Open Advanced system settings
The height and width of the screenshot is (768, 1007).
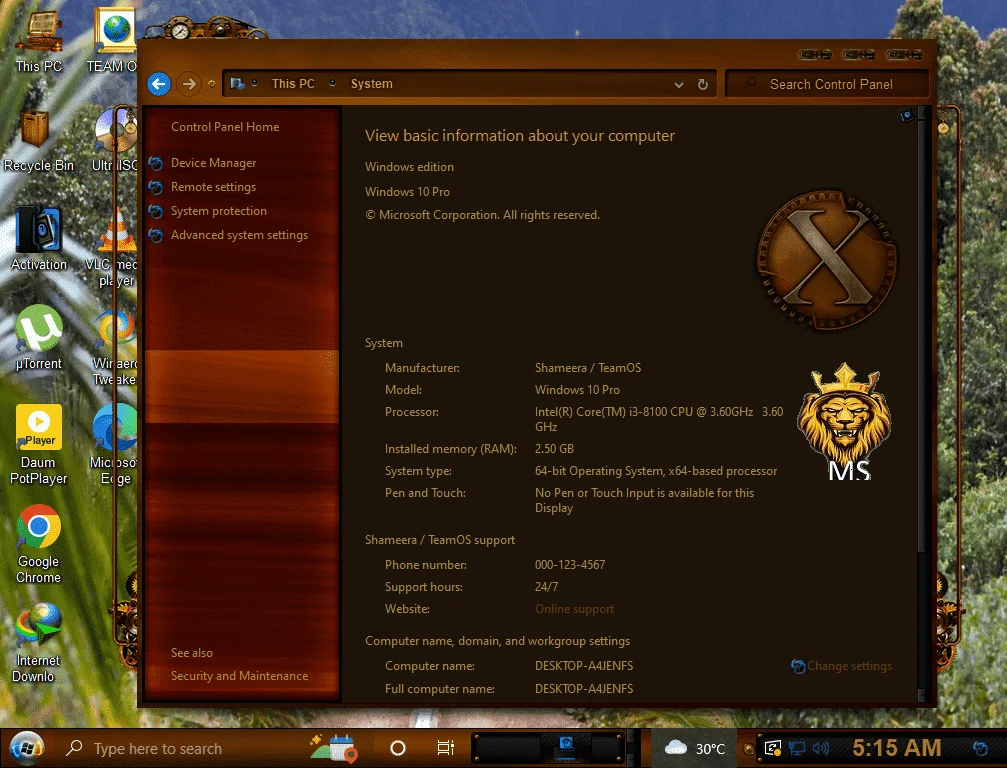(239, 235)
